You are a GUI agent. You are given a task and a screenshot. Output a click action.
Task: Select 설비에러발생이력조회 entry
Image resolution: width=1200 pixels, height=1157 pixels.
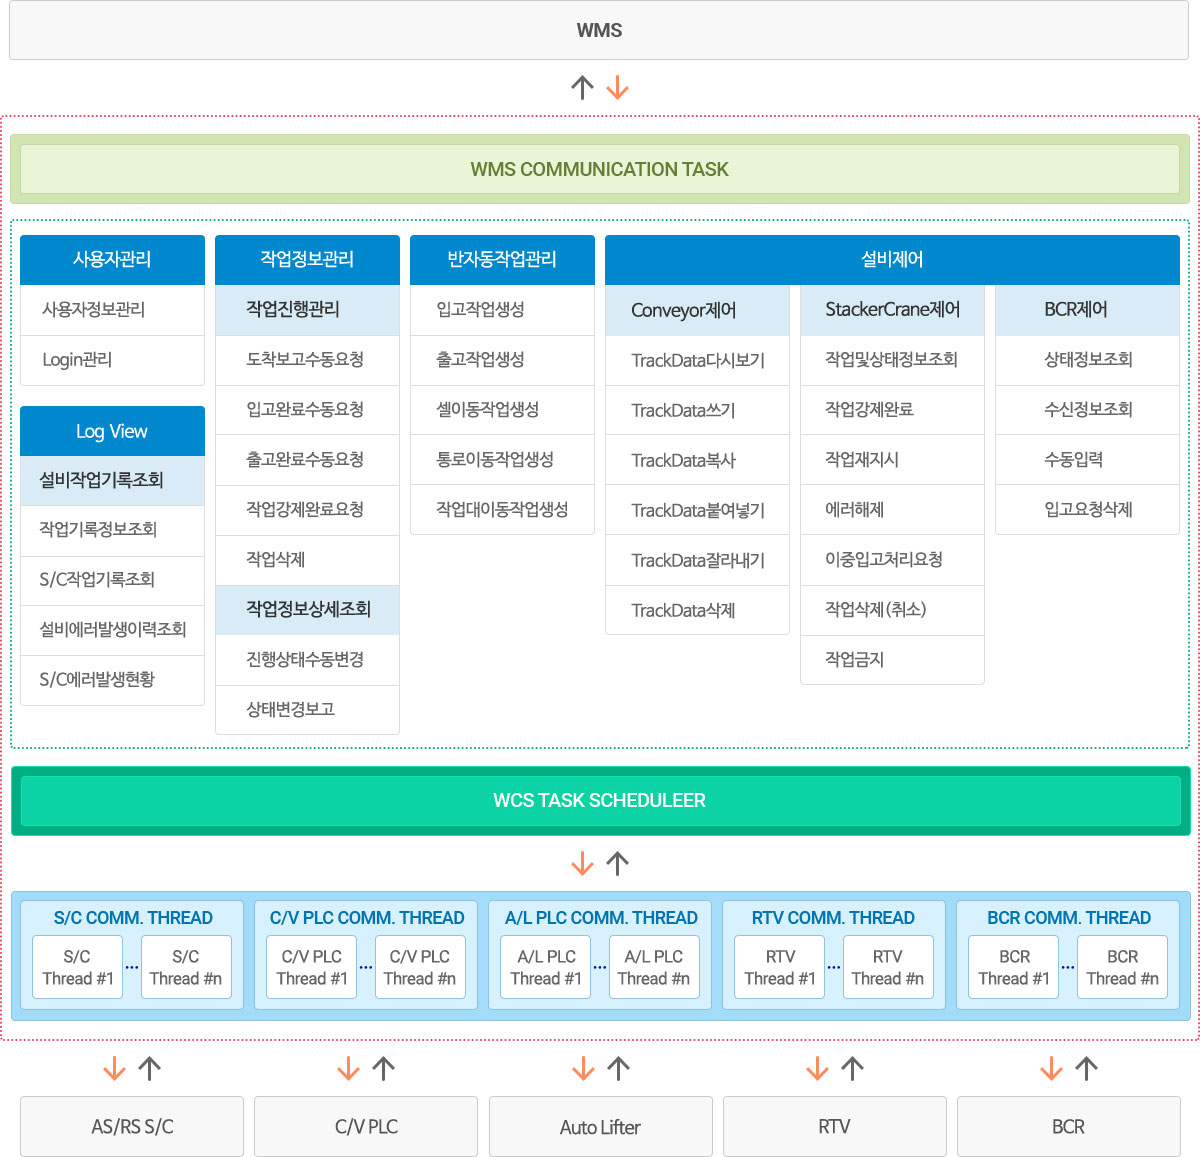pyautogui.click(x=112, y=630)
